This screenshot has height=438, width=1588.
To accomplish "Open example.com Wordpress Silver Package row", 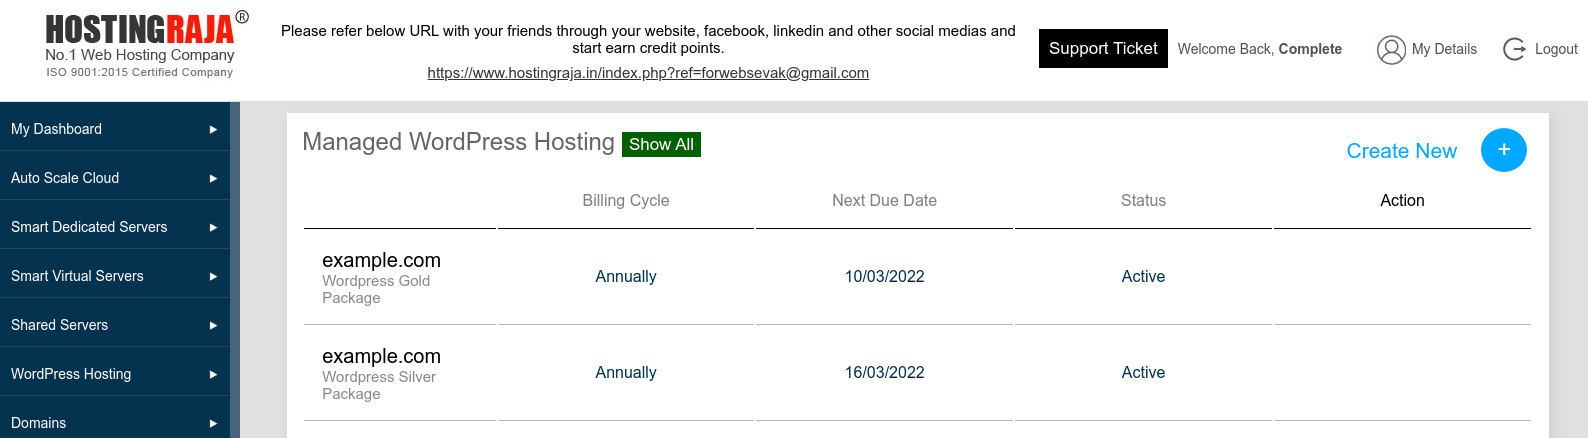I will [917, 373].
